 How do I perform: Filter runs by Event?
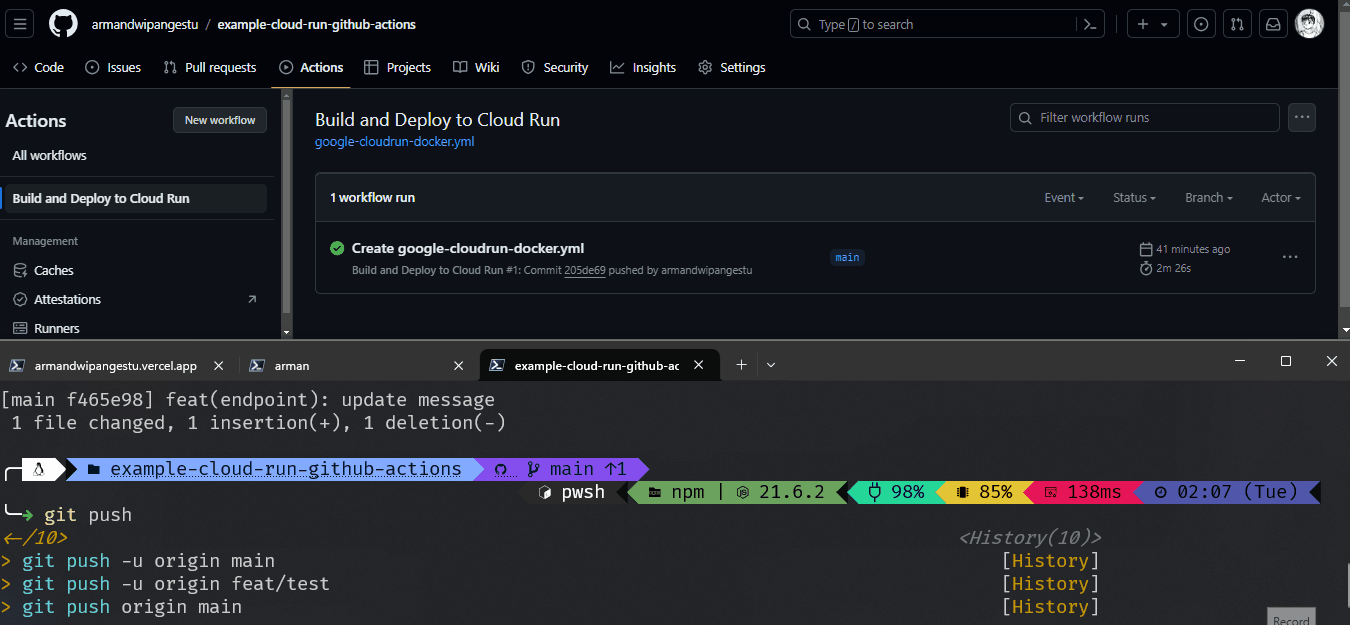pyautogui.click(x=1063, y=197)
